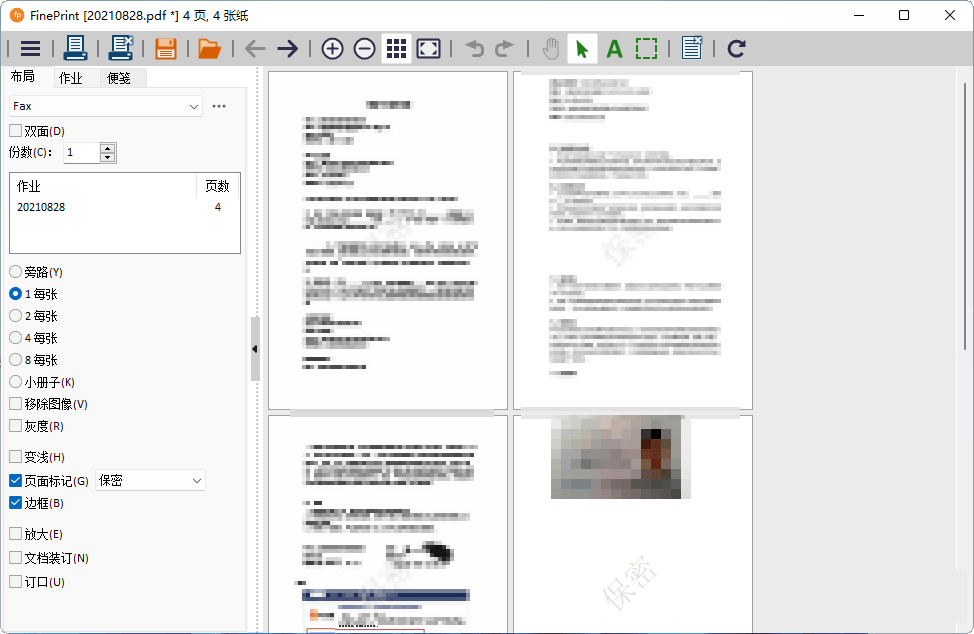The height and width of the screenshot is (634, 974).
Task: Open a file with the folder icon
Action: pos(210,48)
